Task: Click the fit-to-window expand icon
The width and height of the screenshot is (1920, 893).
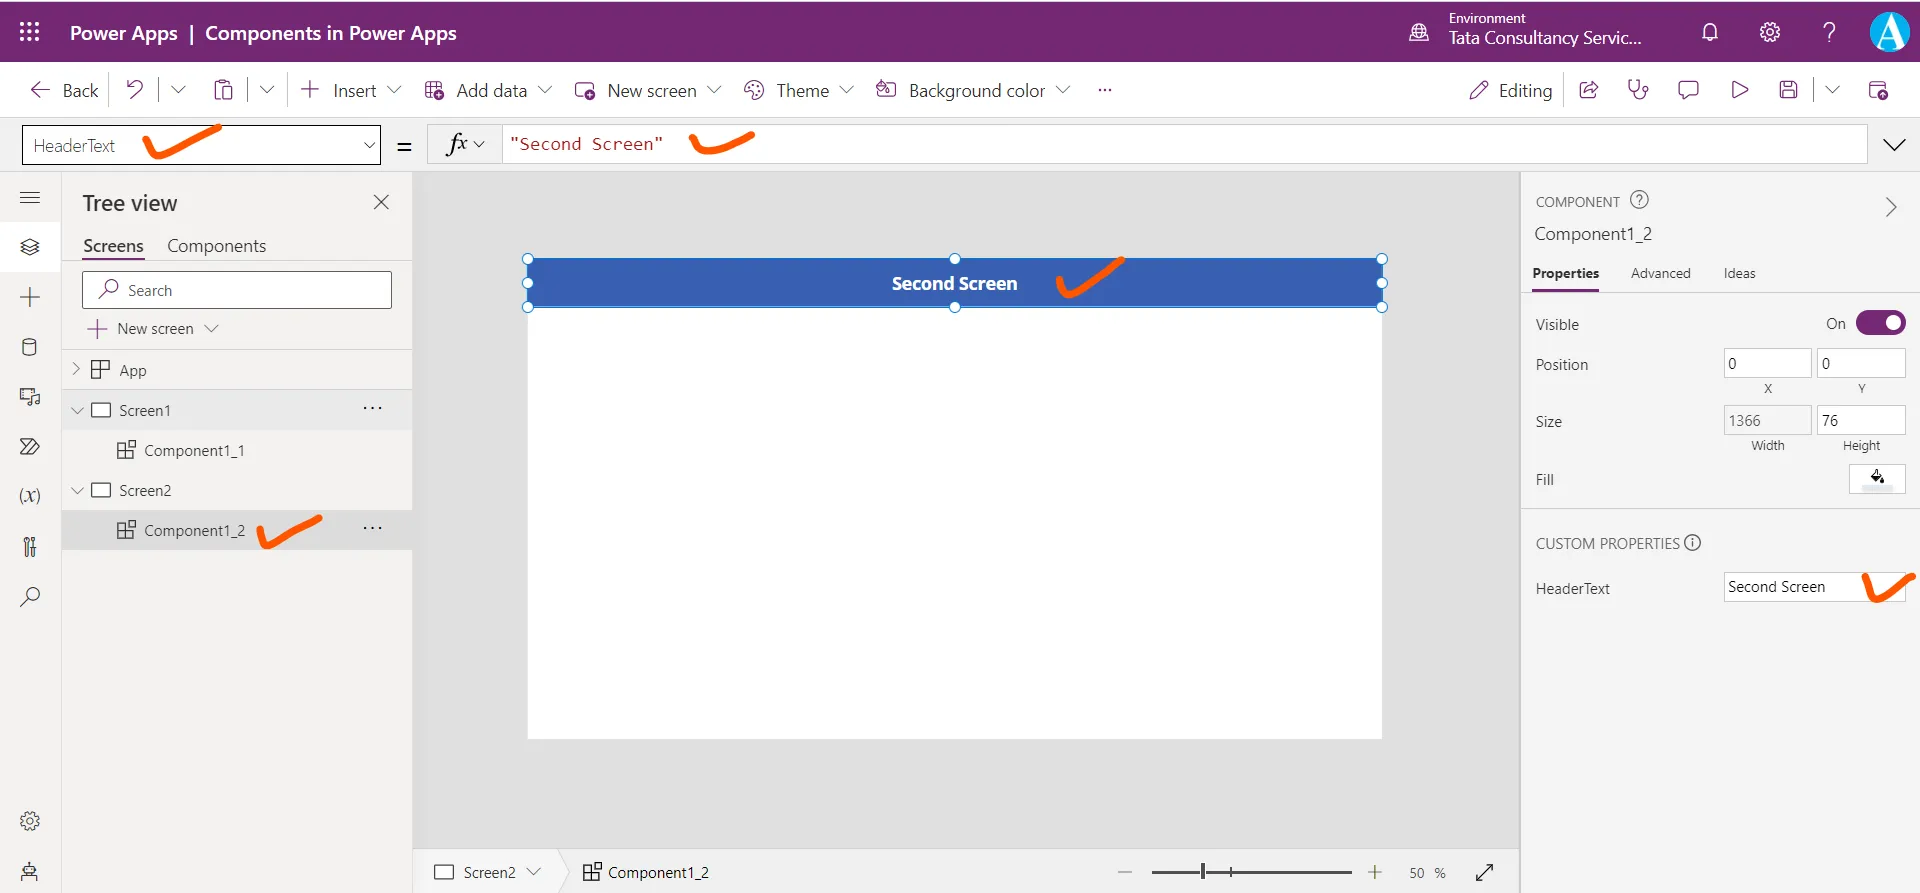Action: (x=1485, y=872)
